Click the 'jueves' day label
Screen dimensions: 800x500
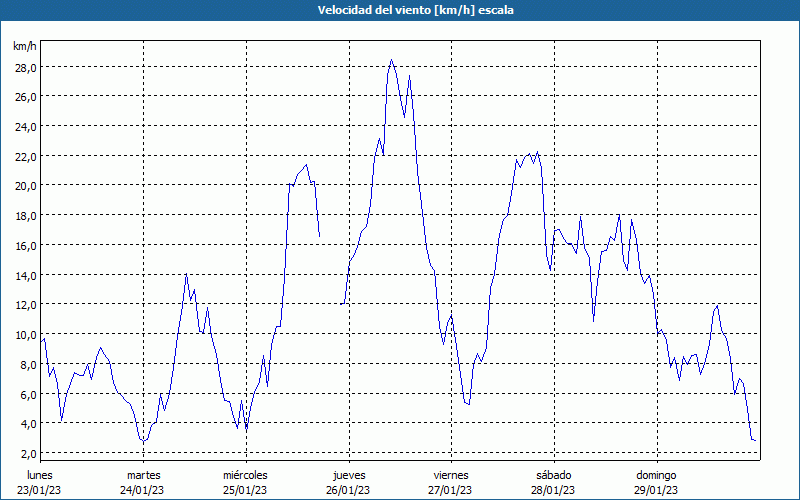pos(349,475)
